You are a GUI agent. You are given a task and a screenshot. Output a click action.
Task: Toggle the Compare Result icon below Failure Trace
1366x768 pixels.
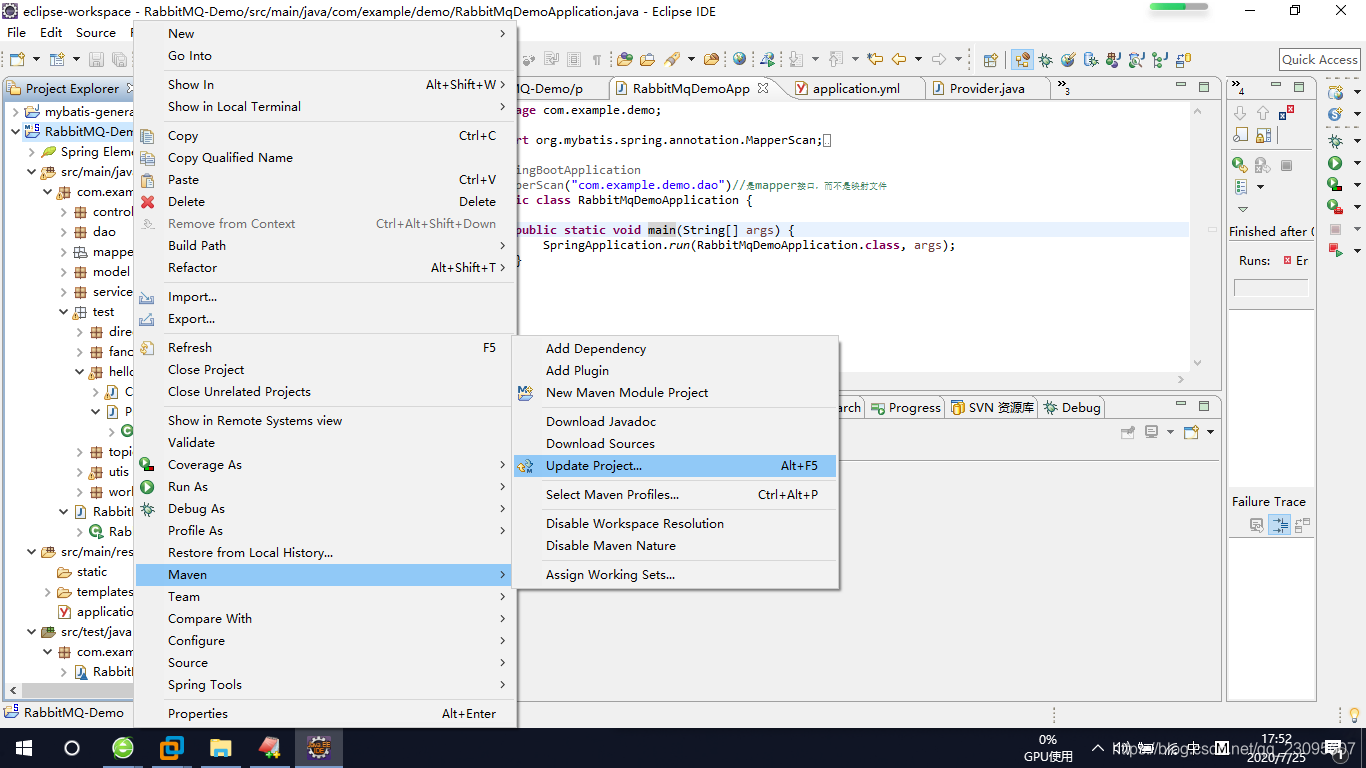click(1302, 525)
